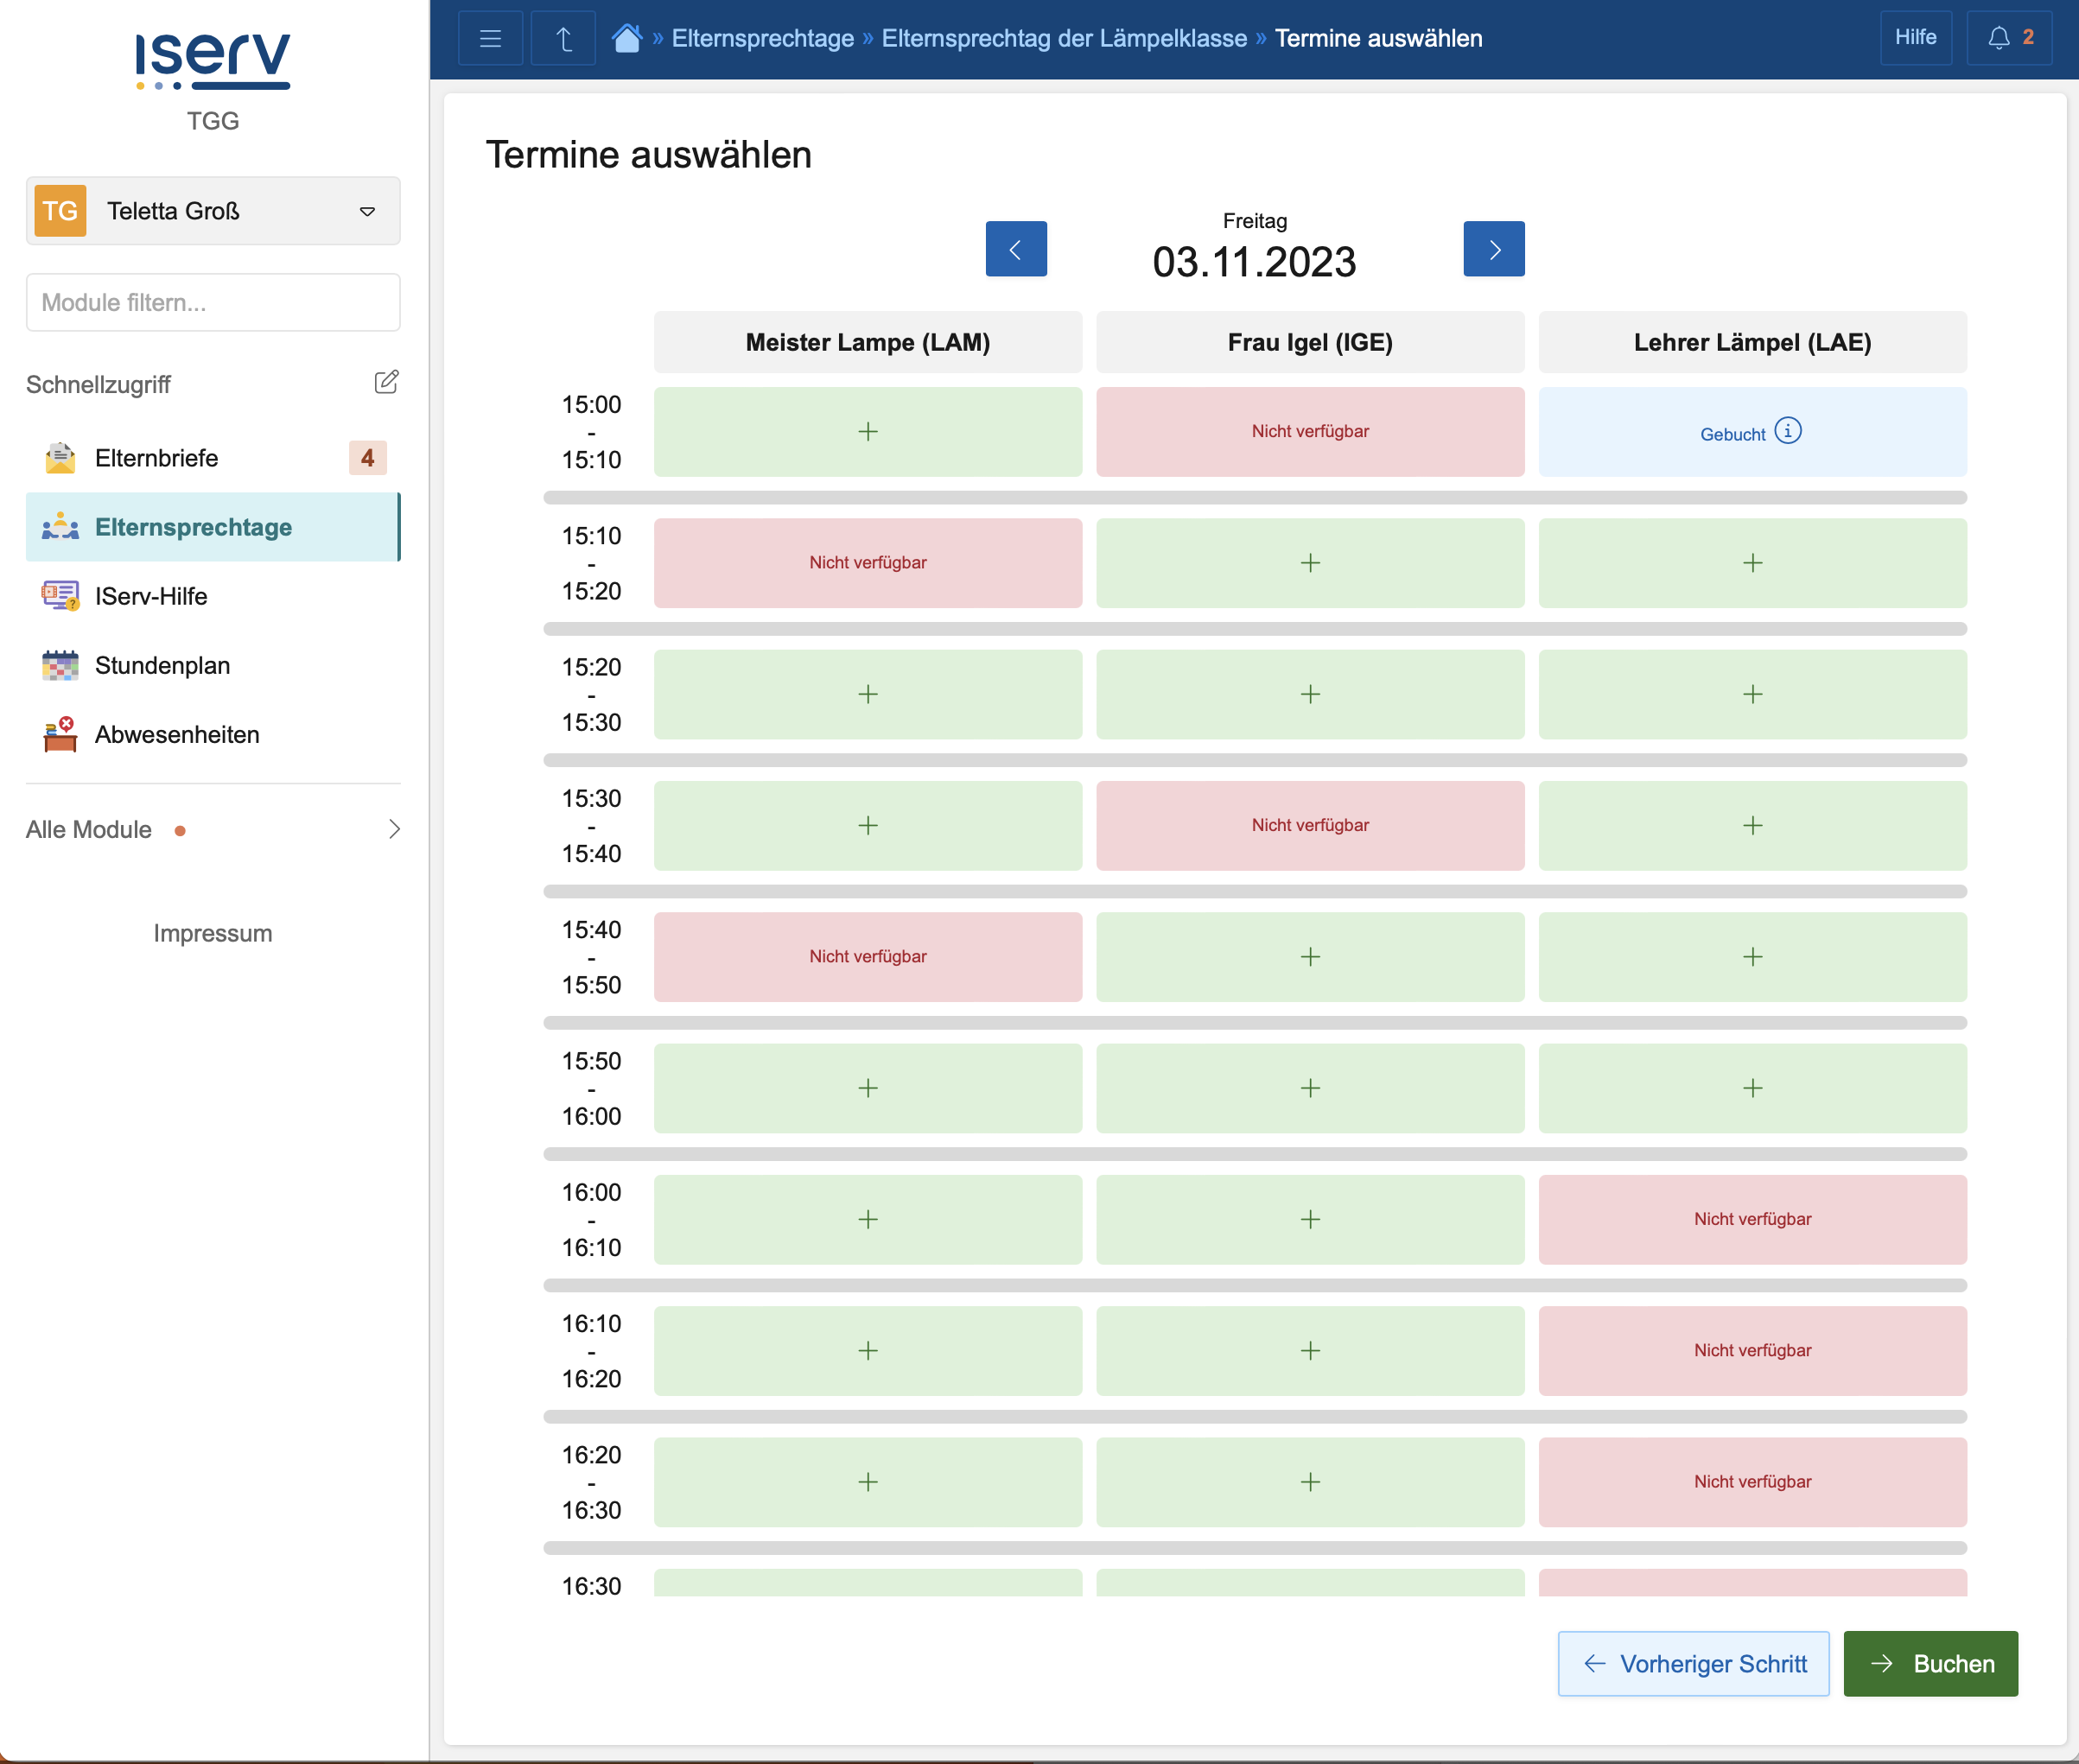This screenshot has width=2079, height=1764.
Task: Click the edit Schnellzugriff pencil icon
Action: click(386, 382)
